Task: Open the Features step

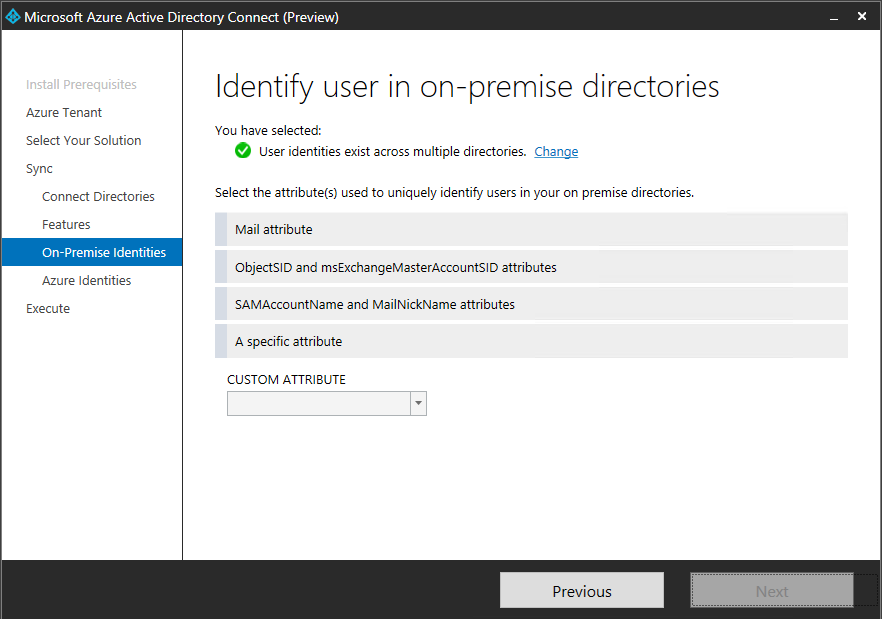Action: click(66, 225)
